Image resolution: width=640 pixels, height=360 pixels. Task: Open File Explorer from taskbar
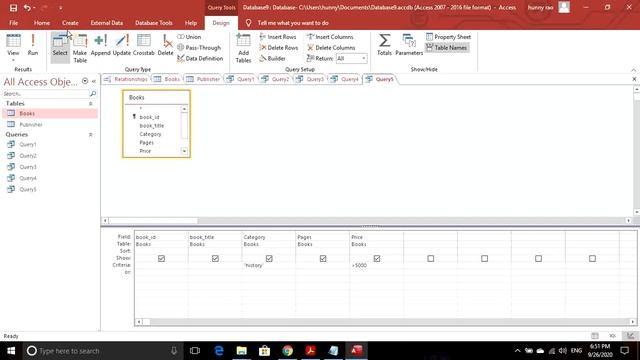point(242,351)
